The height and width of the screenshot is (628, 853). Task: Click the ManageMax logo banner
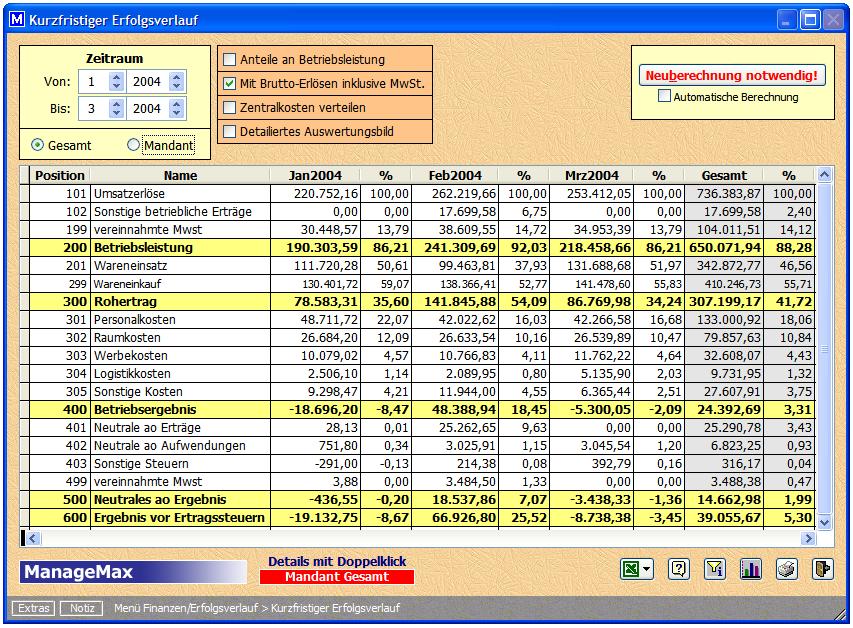pos(132,572)
